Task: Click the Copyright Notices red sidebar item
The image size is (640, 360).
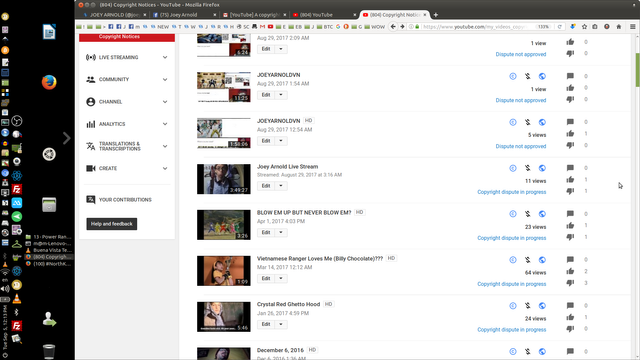Action: [127, 37]
